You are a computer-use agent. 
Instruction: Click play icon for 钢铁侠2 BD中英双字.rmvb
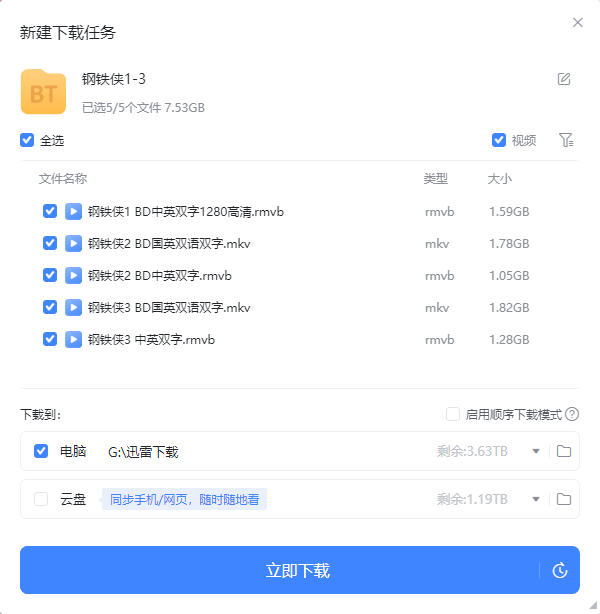pos(73,276)
